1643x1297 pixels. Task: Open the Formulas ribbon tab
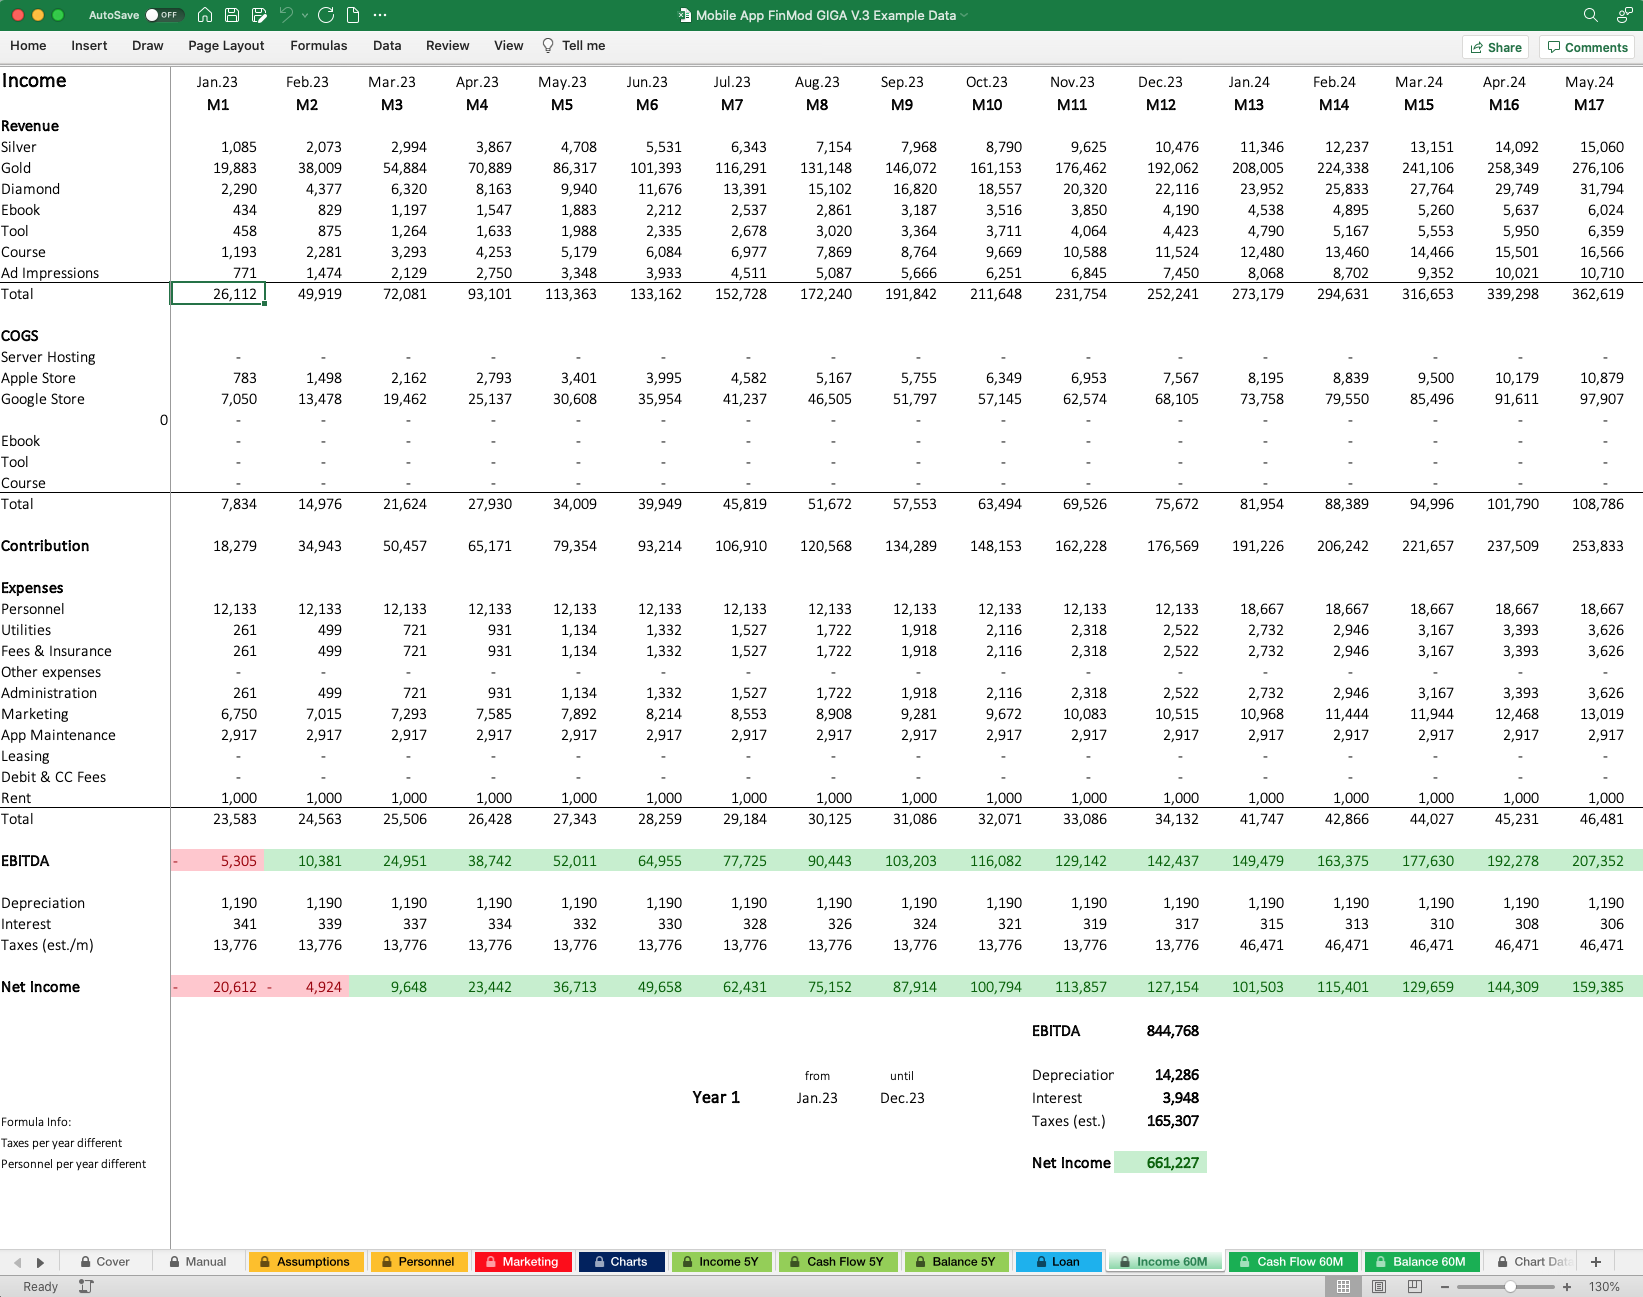319,46
